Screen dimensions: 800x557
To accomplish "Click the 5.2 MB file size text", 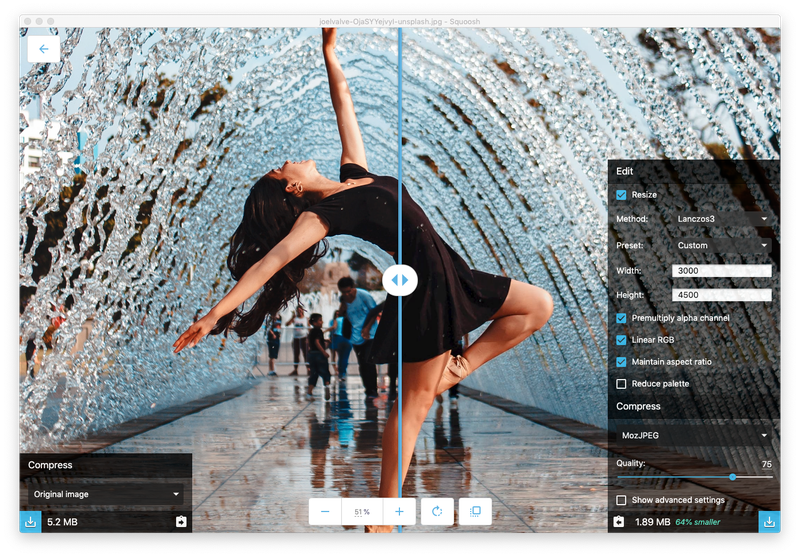I will coord(62,522).
